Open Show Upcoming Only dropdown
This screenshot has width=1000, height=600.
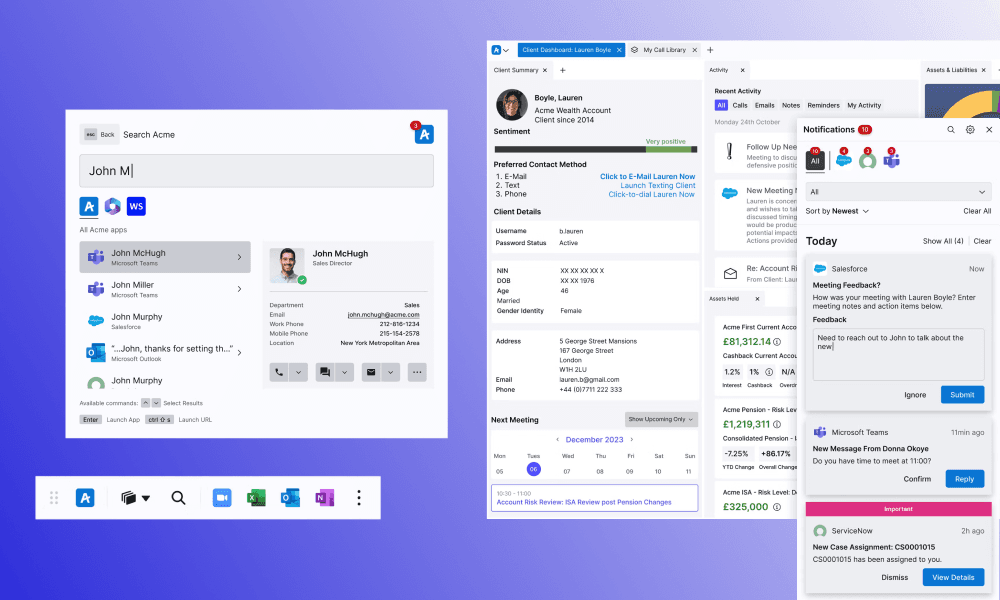tap(661, 420)
